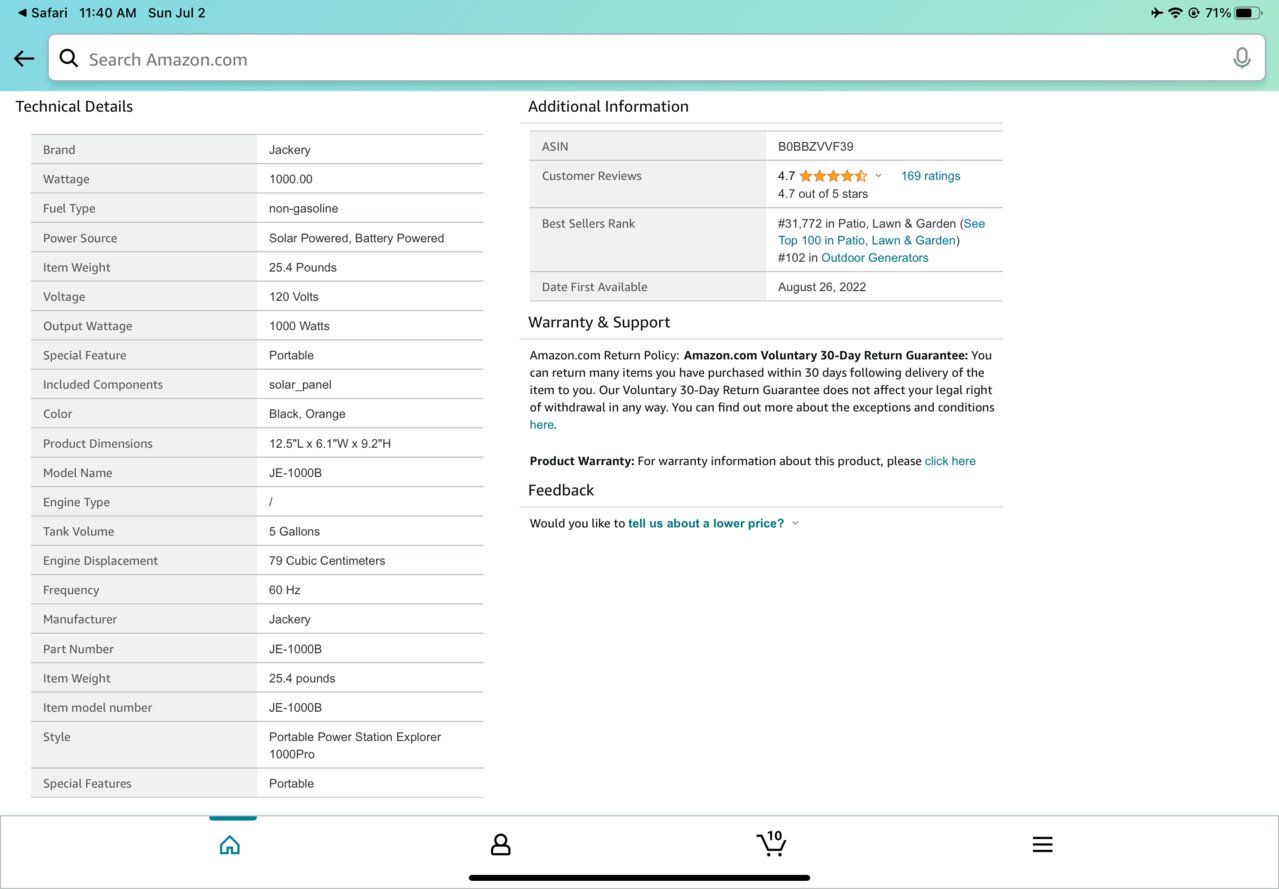Screen dimensions: 1279x889
Task: Select the Style value Explorer 1000Pro
Action: click(x=355, y=745)
